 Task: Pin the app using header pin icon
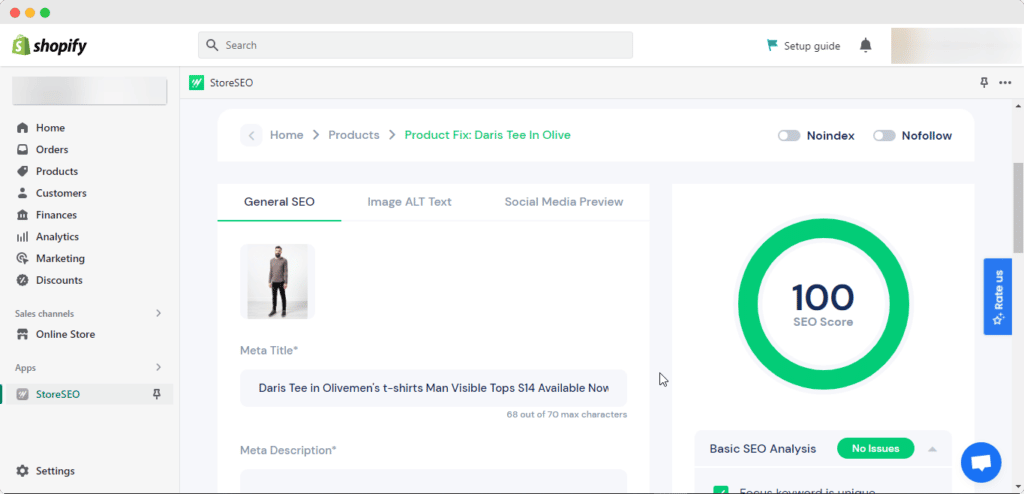point(984,82)
